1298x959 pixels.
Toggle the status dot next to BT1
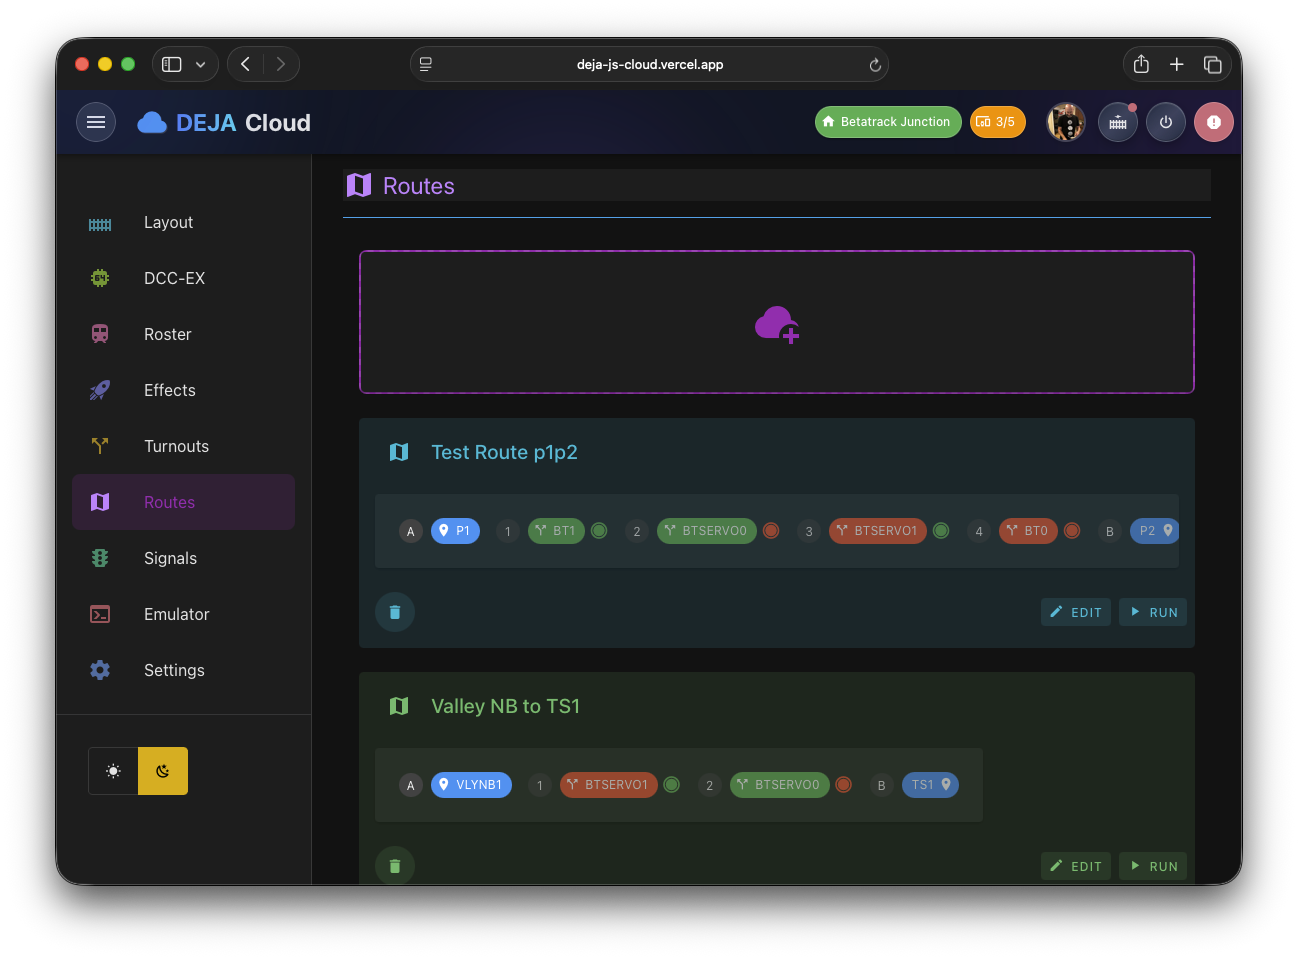tap(599, 531)
